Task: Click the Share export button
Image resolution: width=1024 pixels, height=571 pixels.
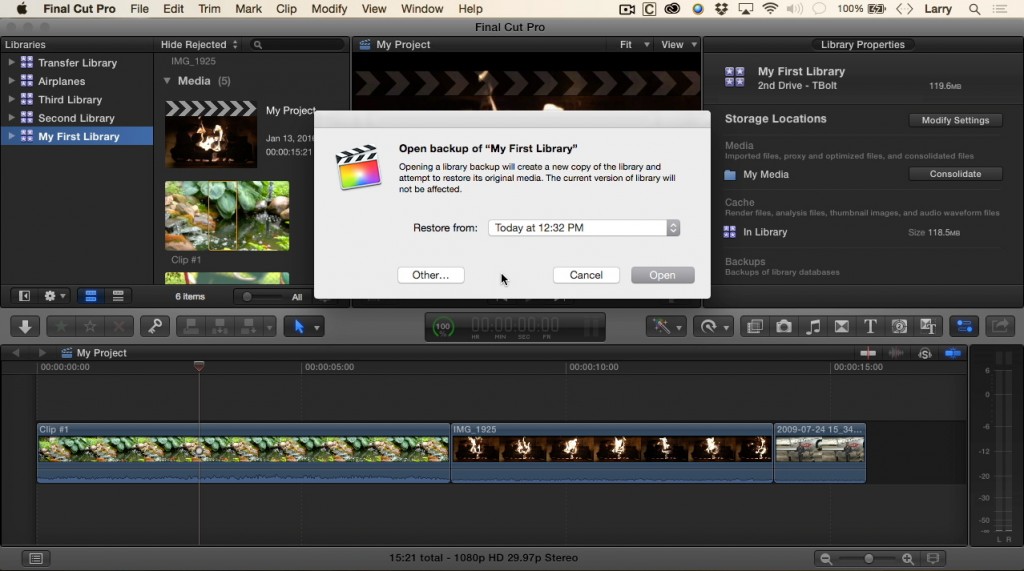Action: (x=1000, y=326)
